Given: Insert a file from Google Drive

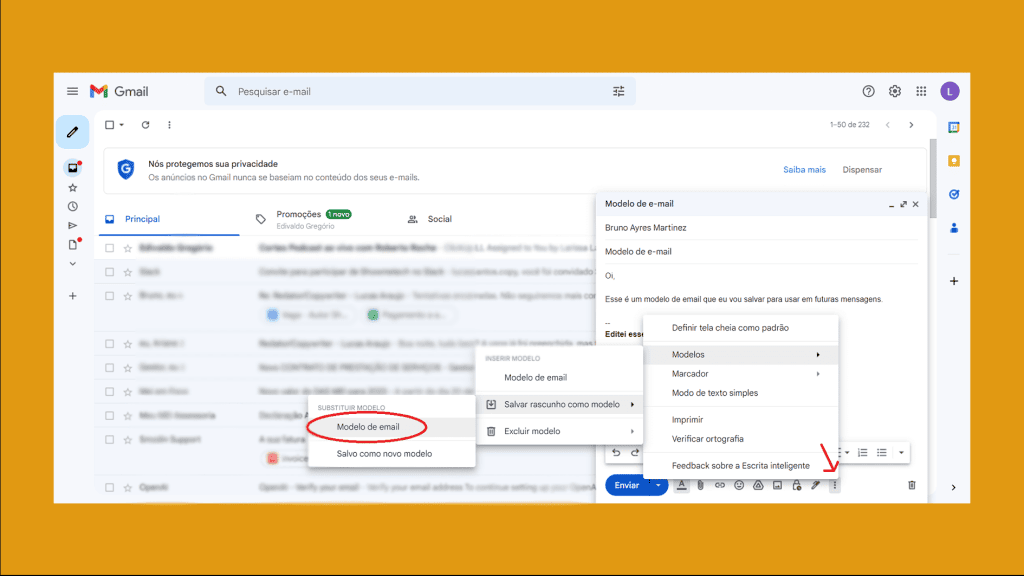Looking at the screenshot, I should pos(757,485).
